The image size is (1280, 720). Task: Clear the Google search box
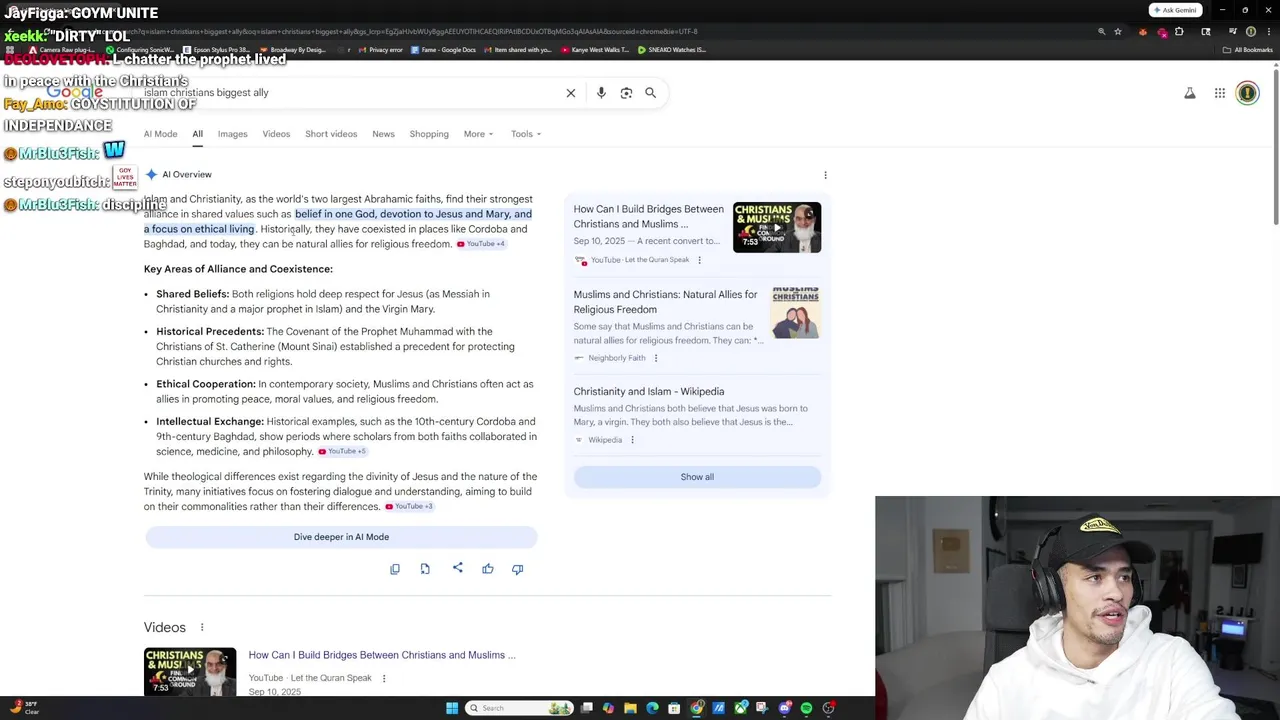[571, 93]
